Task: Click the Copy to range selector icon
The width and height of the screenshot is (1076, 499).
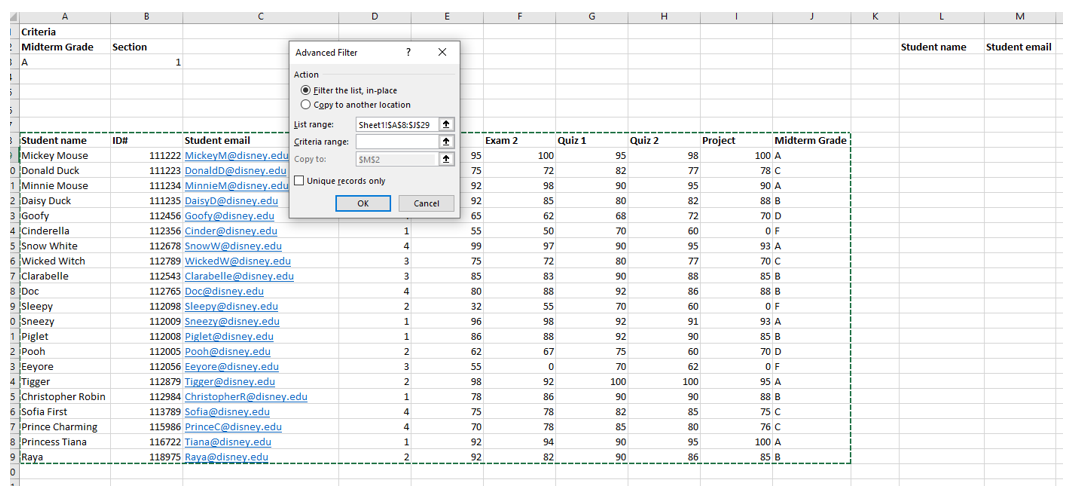Action: [446, 159]
